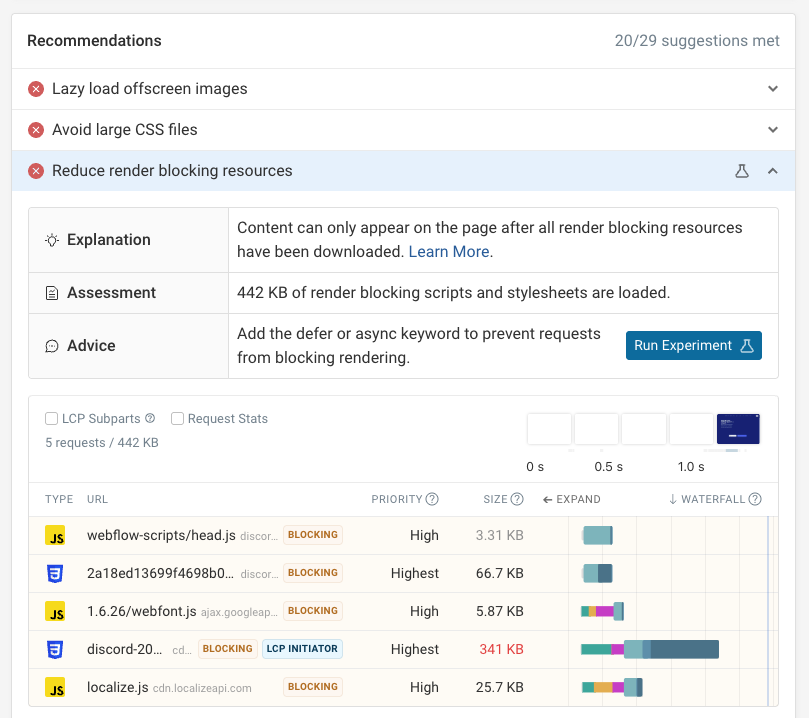Select the last filmstrip thumbnail with dark page

738,429
